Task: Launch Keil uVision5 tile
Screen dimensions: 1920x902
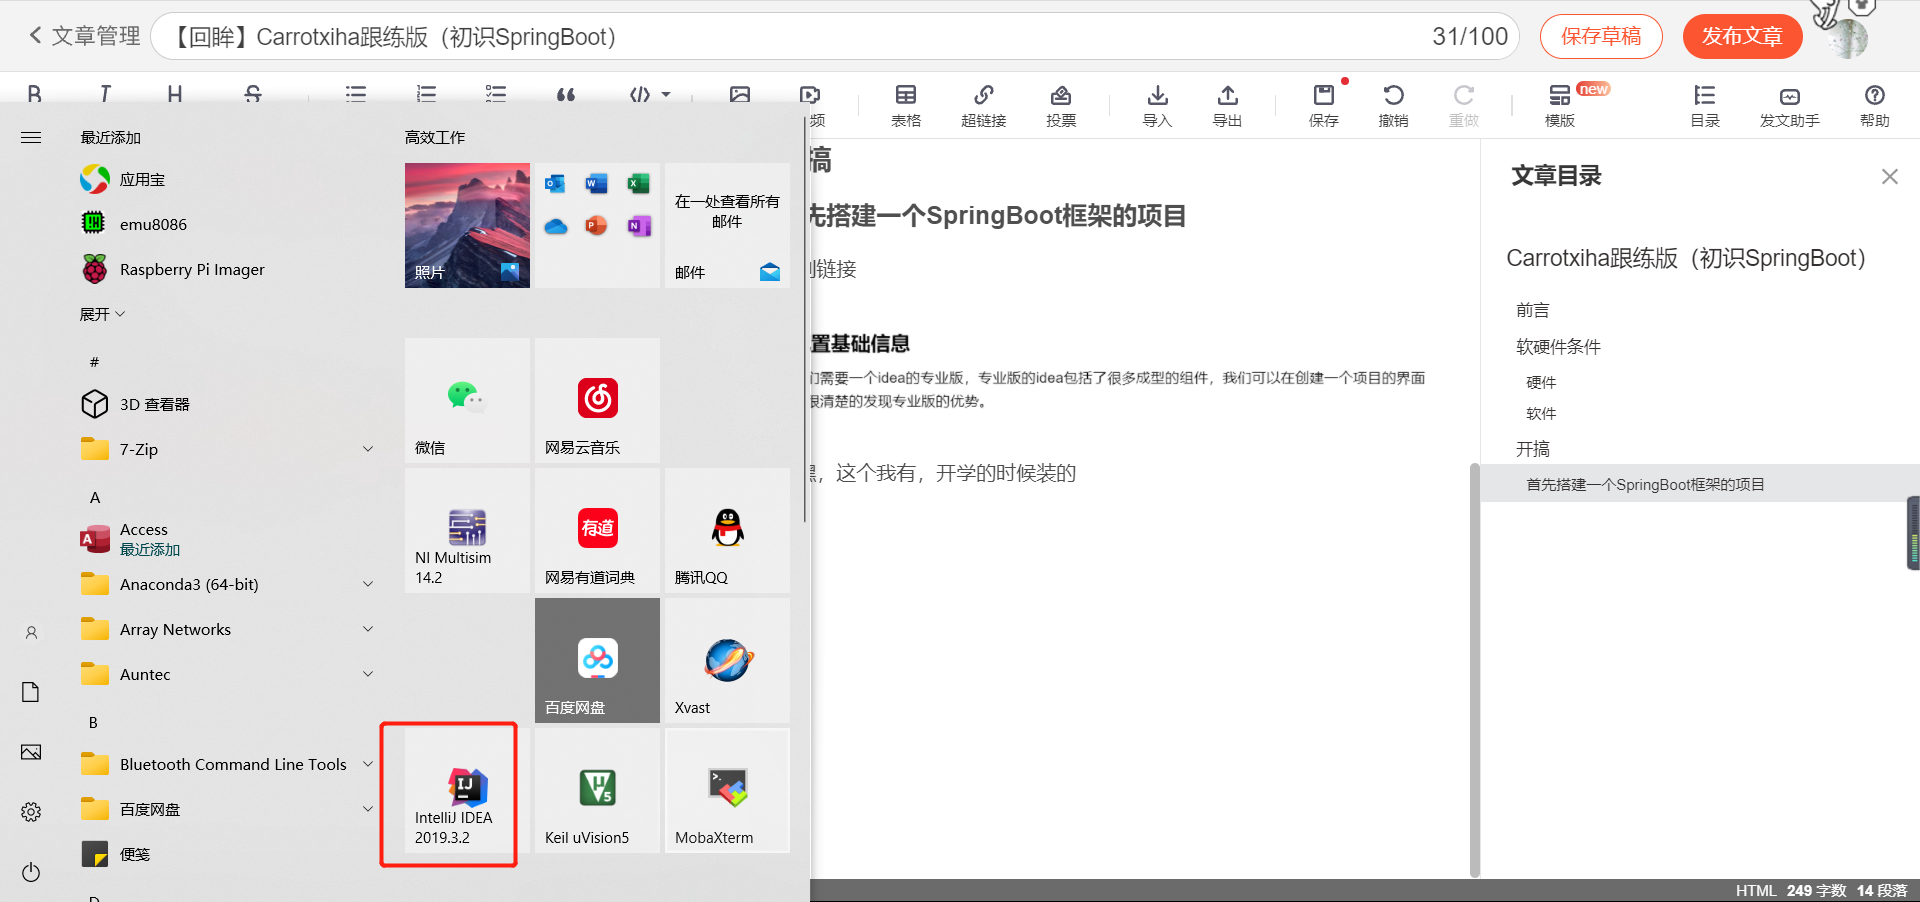Action: click(x=597, y=790)
